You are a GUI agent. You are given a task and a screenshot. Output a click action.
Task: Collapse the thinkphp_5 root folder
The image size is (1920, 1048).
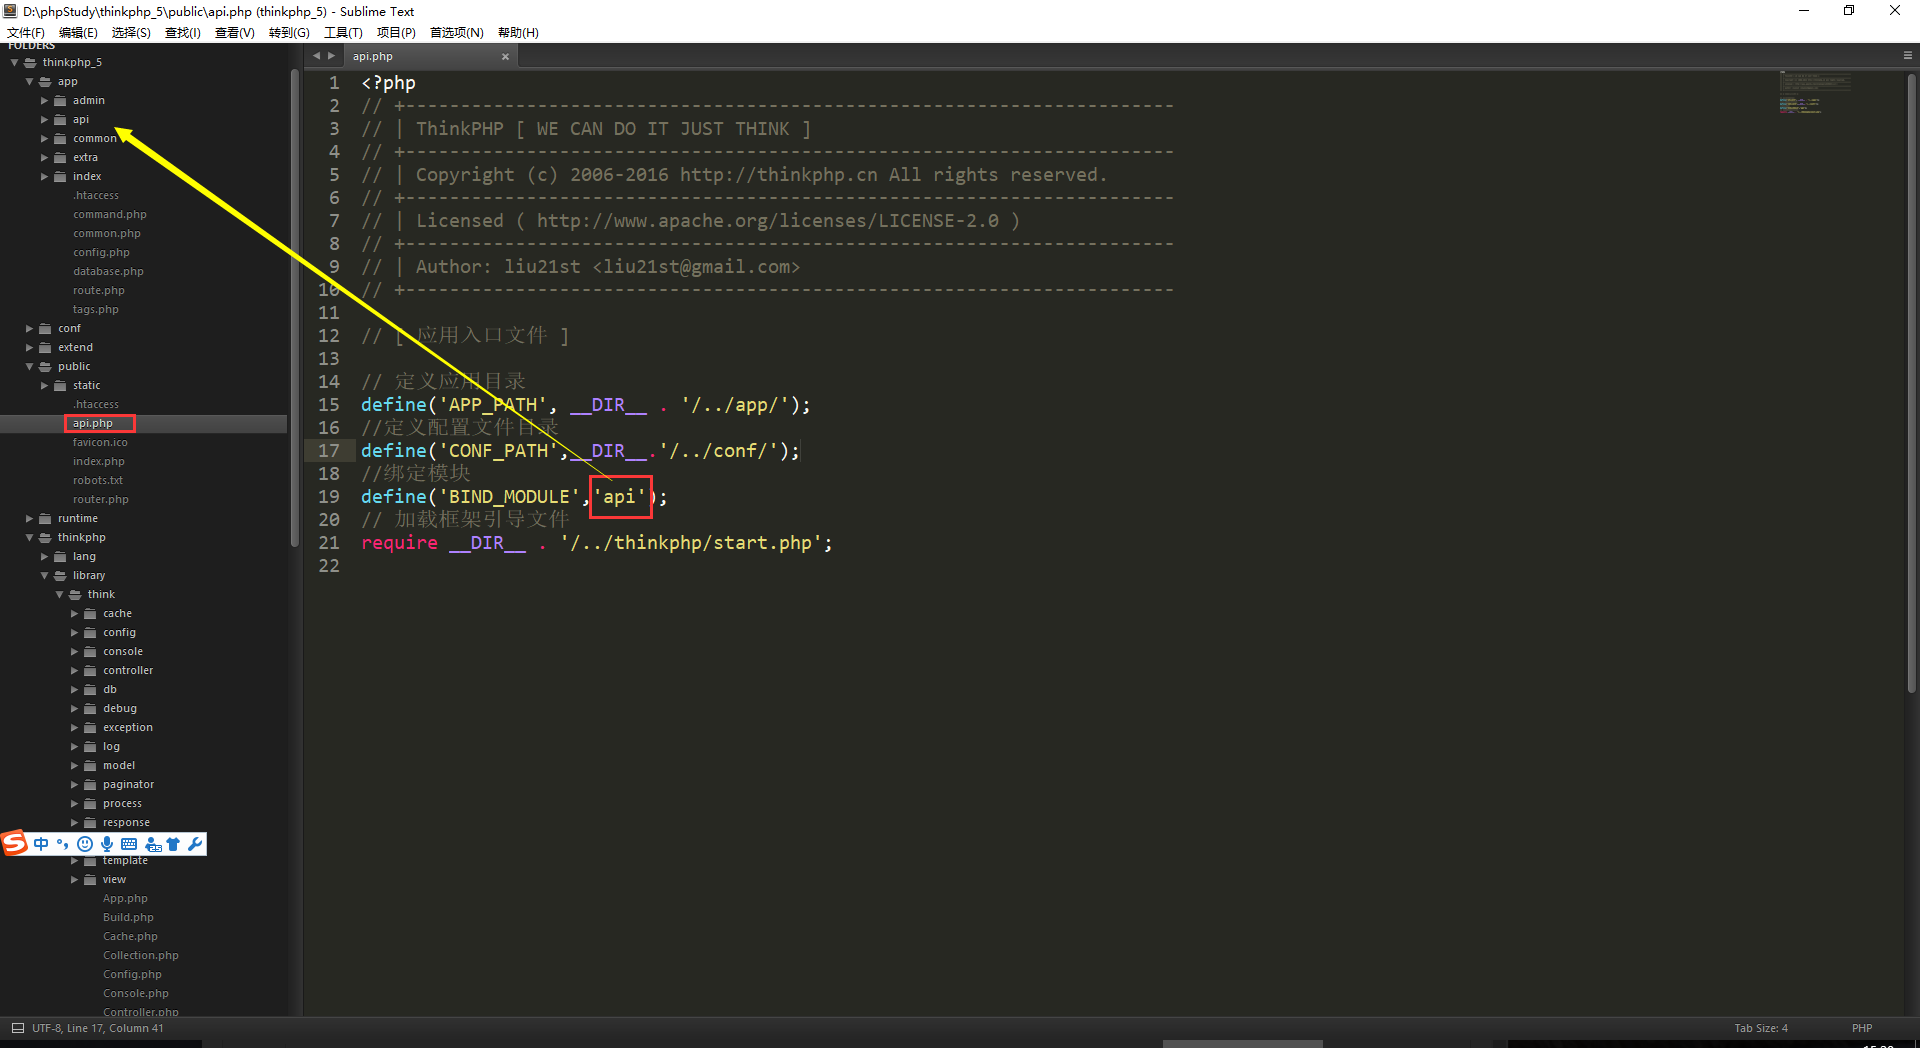(14, 63)
